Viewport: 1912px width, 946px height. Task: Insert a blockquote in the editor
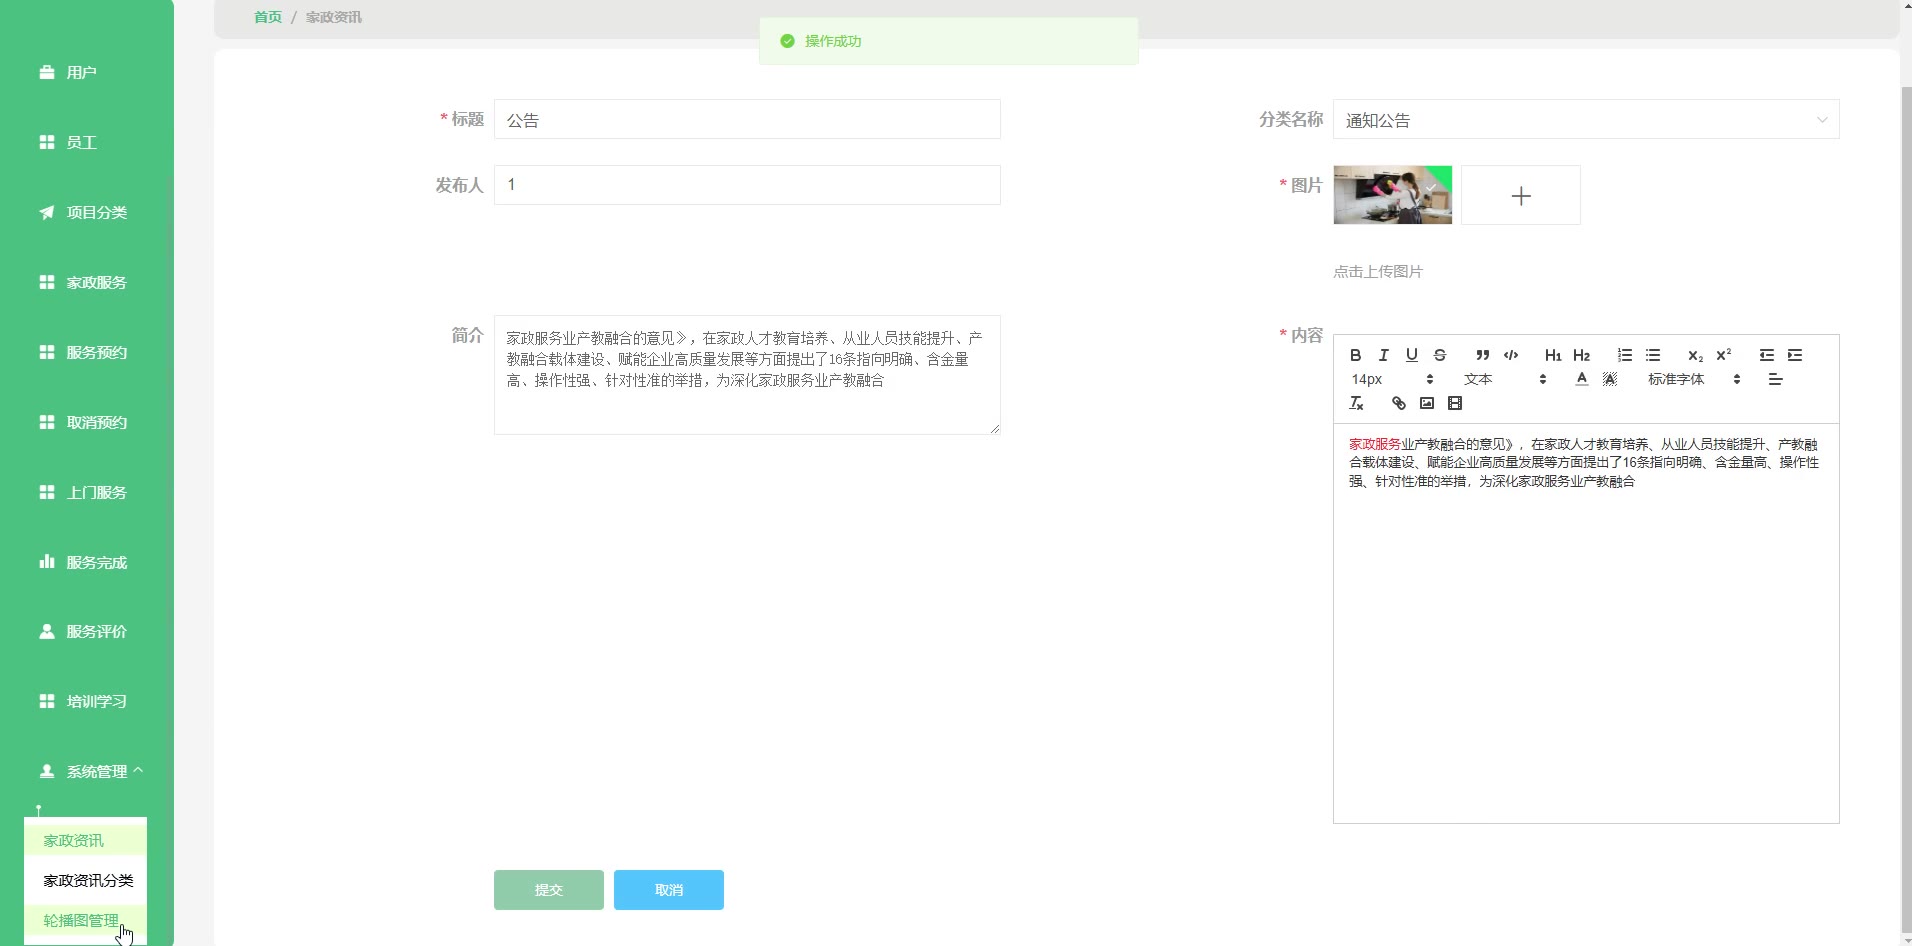1482,355
